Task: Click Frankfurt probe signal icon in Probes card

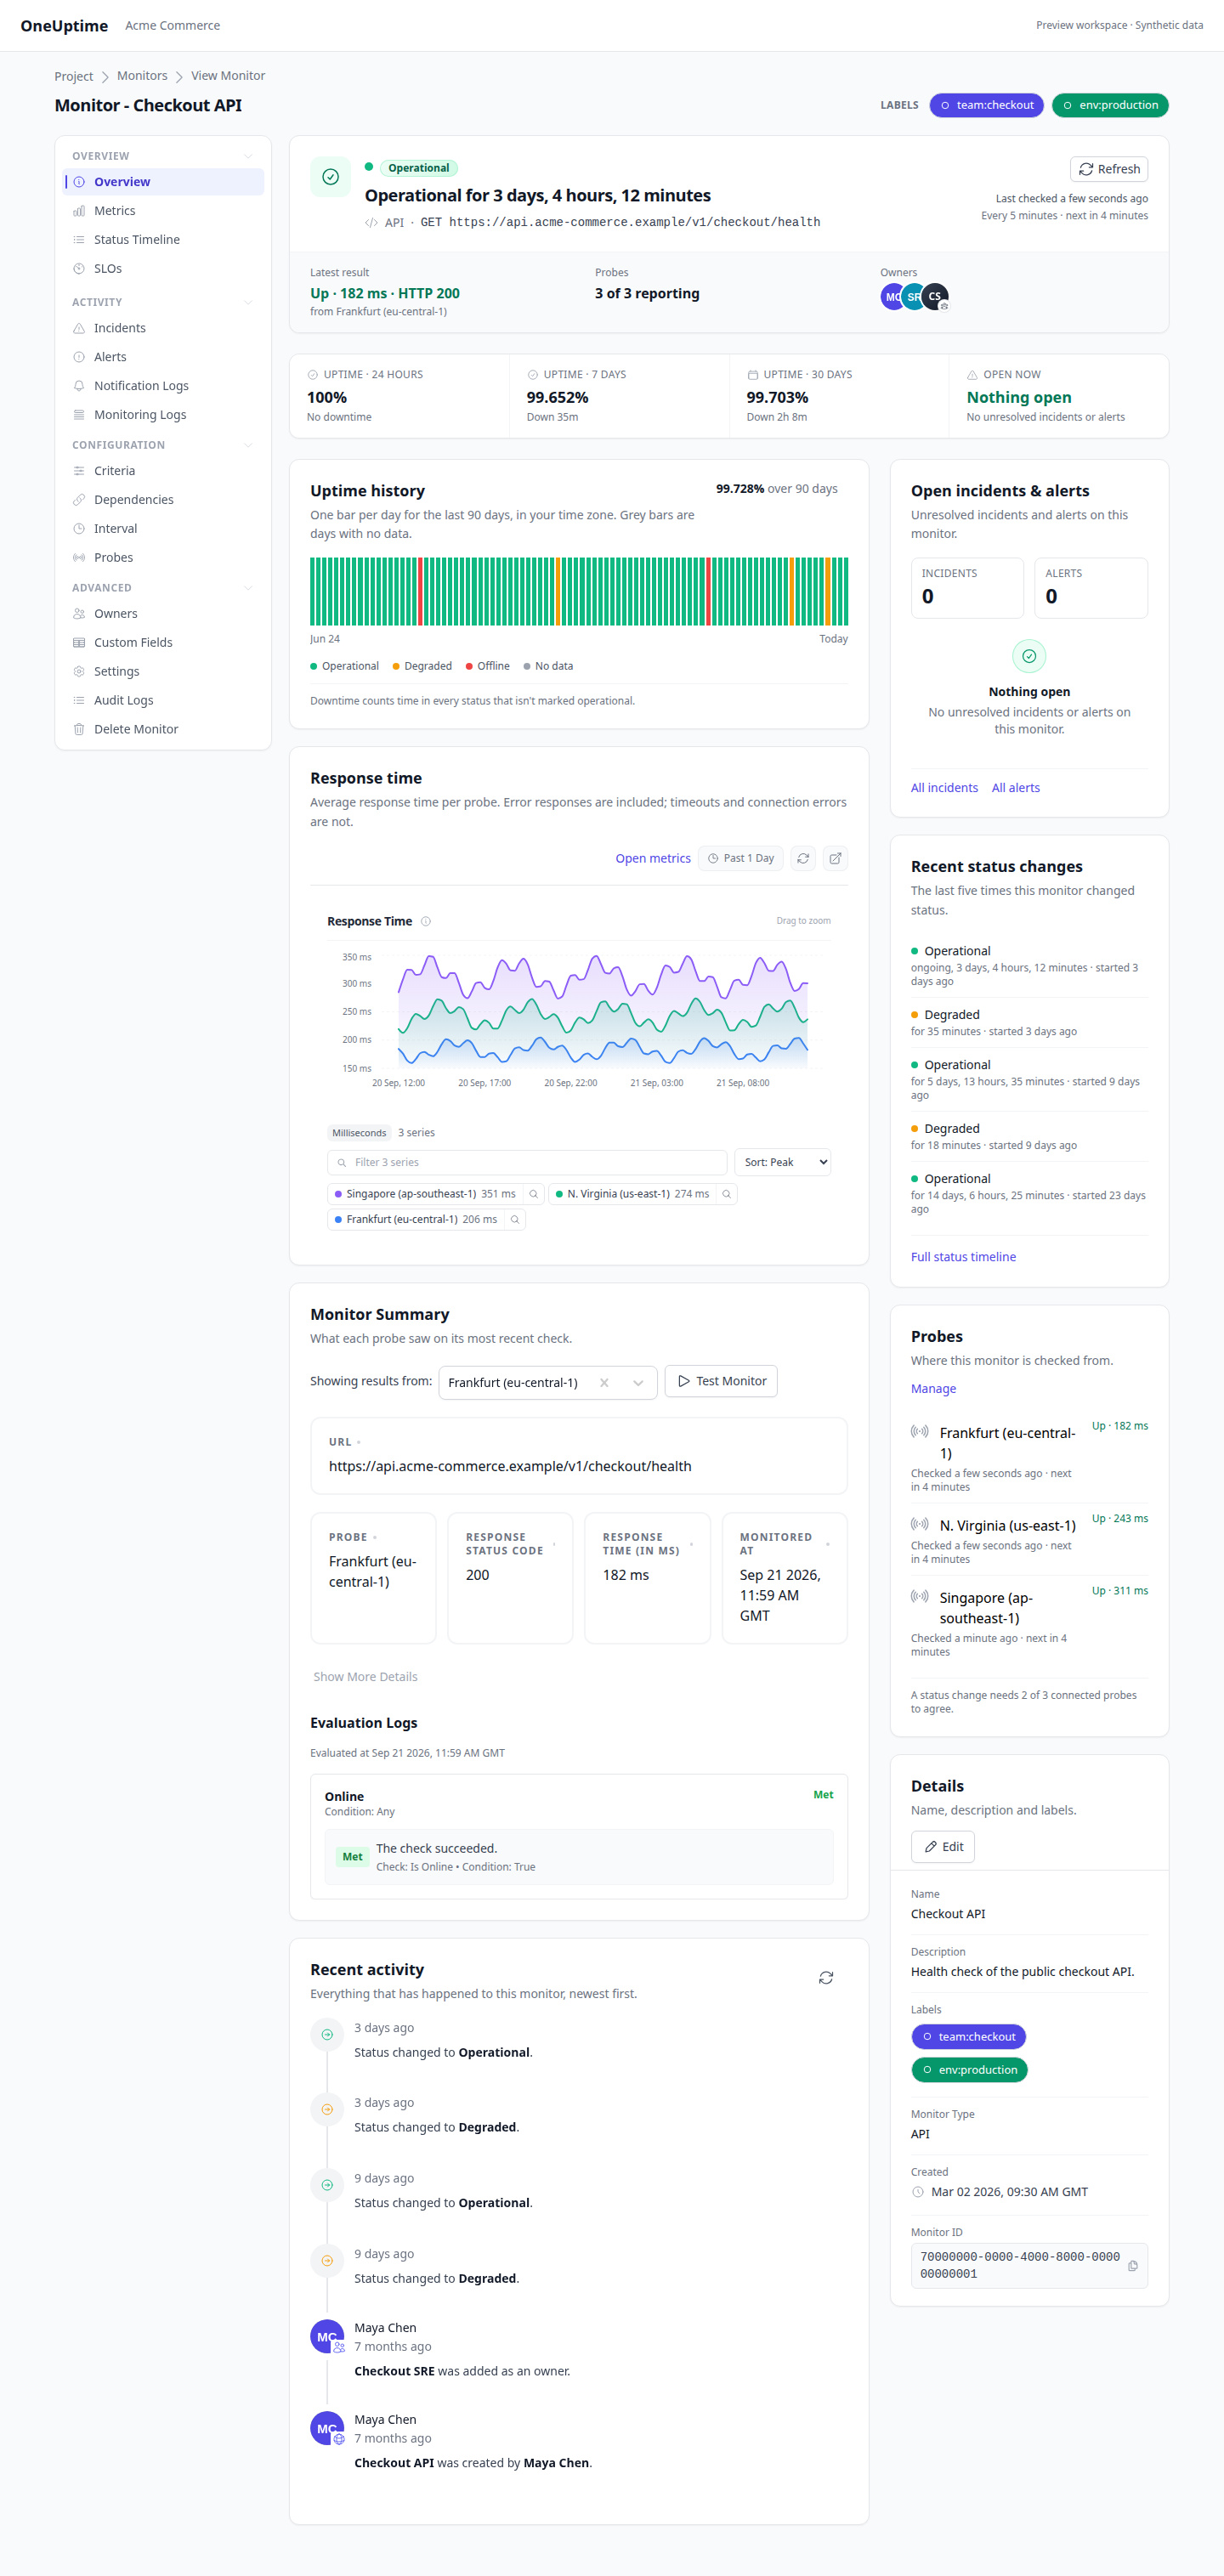Action: tap(919, 1432)
